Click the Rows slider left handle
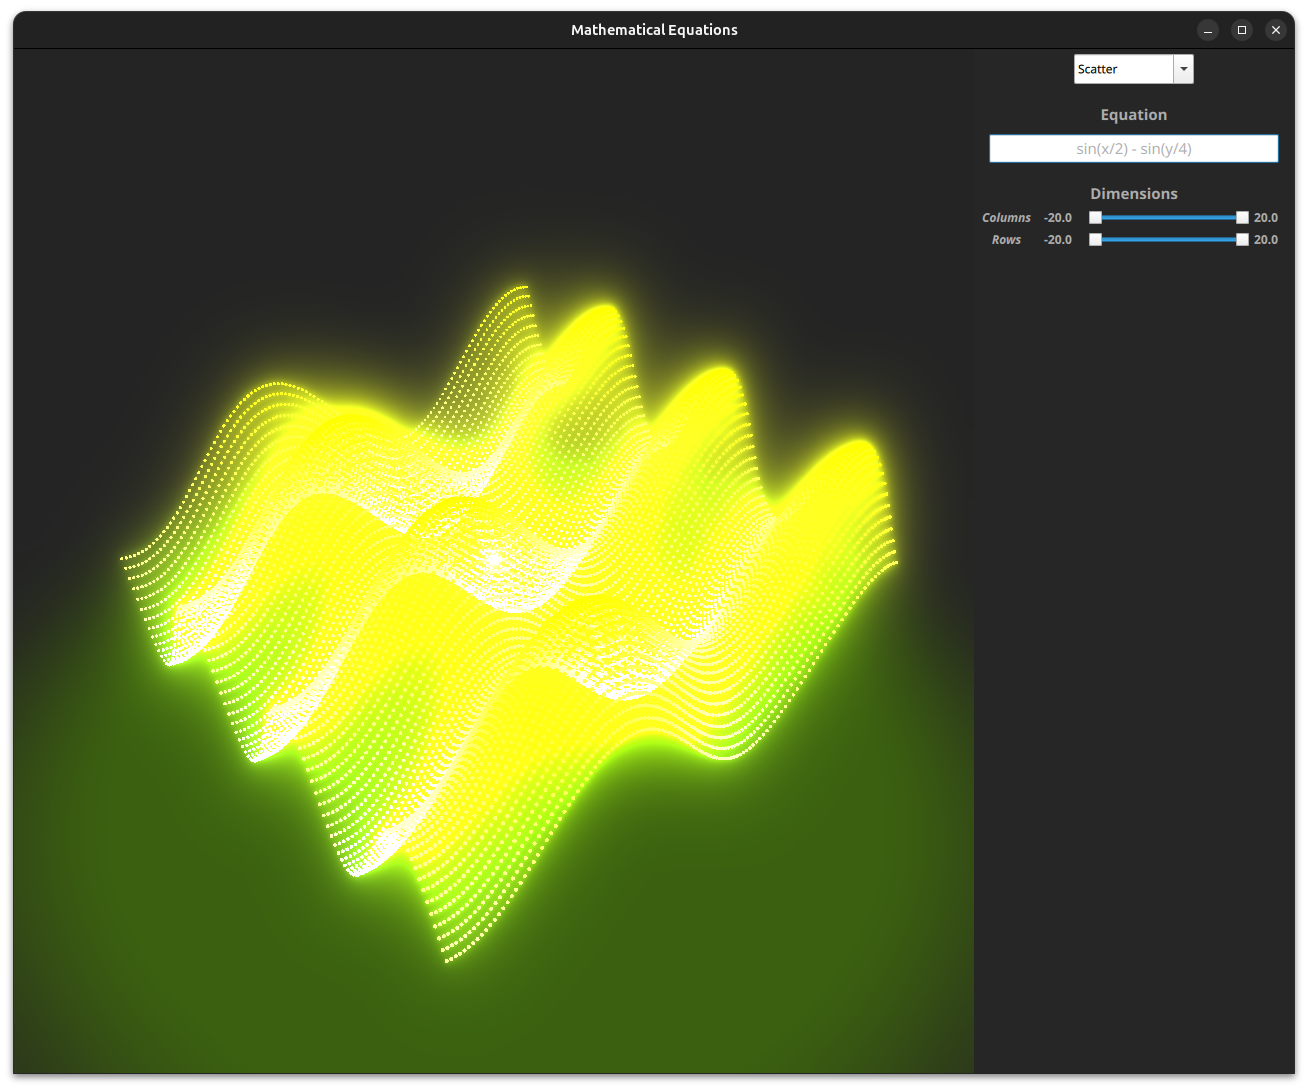The height and width of the screenshot is (1090, 1308). 1095,240
